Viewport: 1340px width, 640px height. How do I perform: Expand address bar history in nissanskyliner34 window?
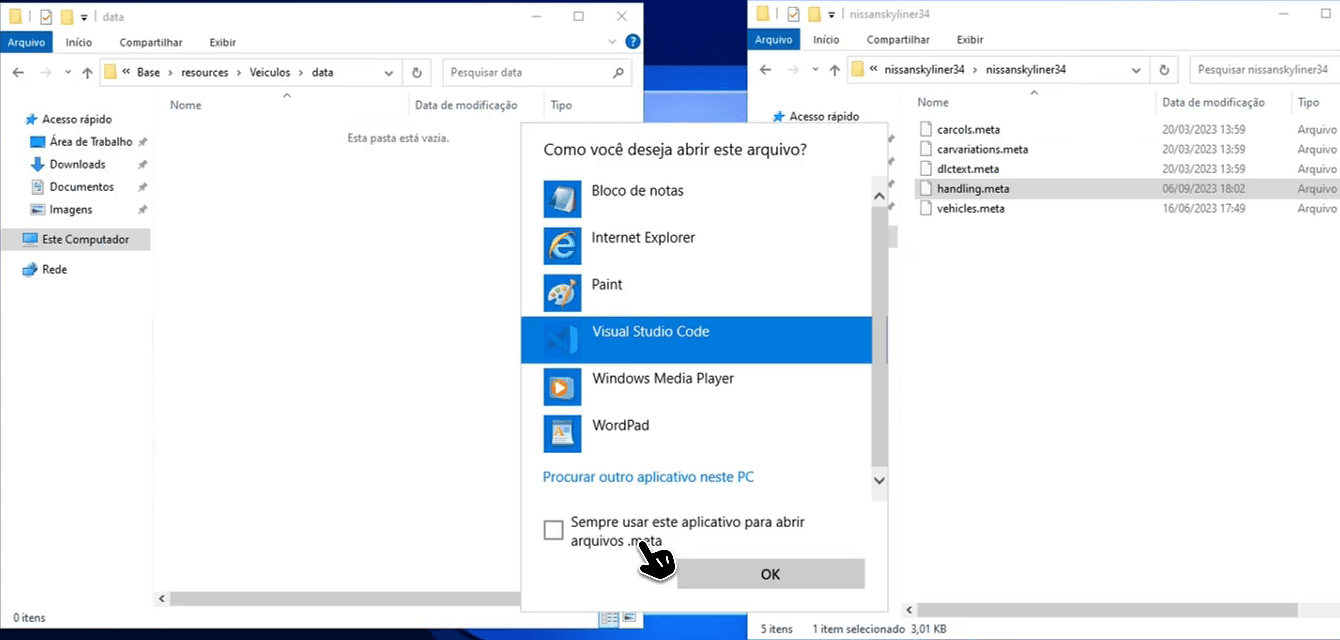tap(1137, 70)
